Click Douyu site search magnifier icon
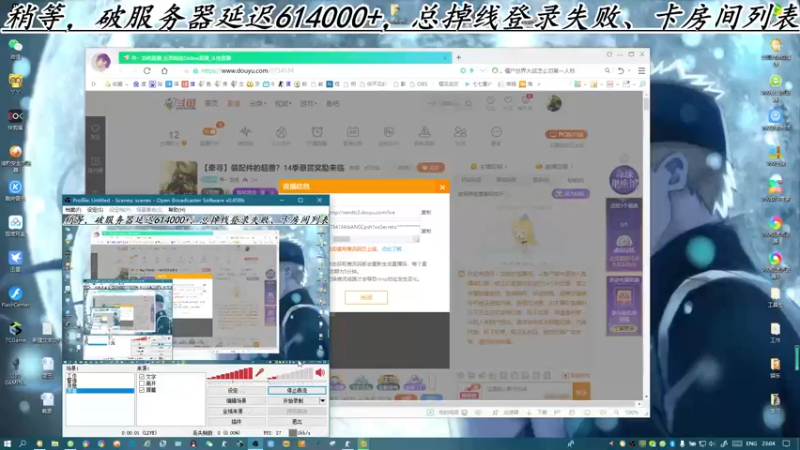Image resolution: width=800 pixels, height=450 pixels. point(468,104)
